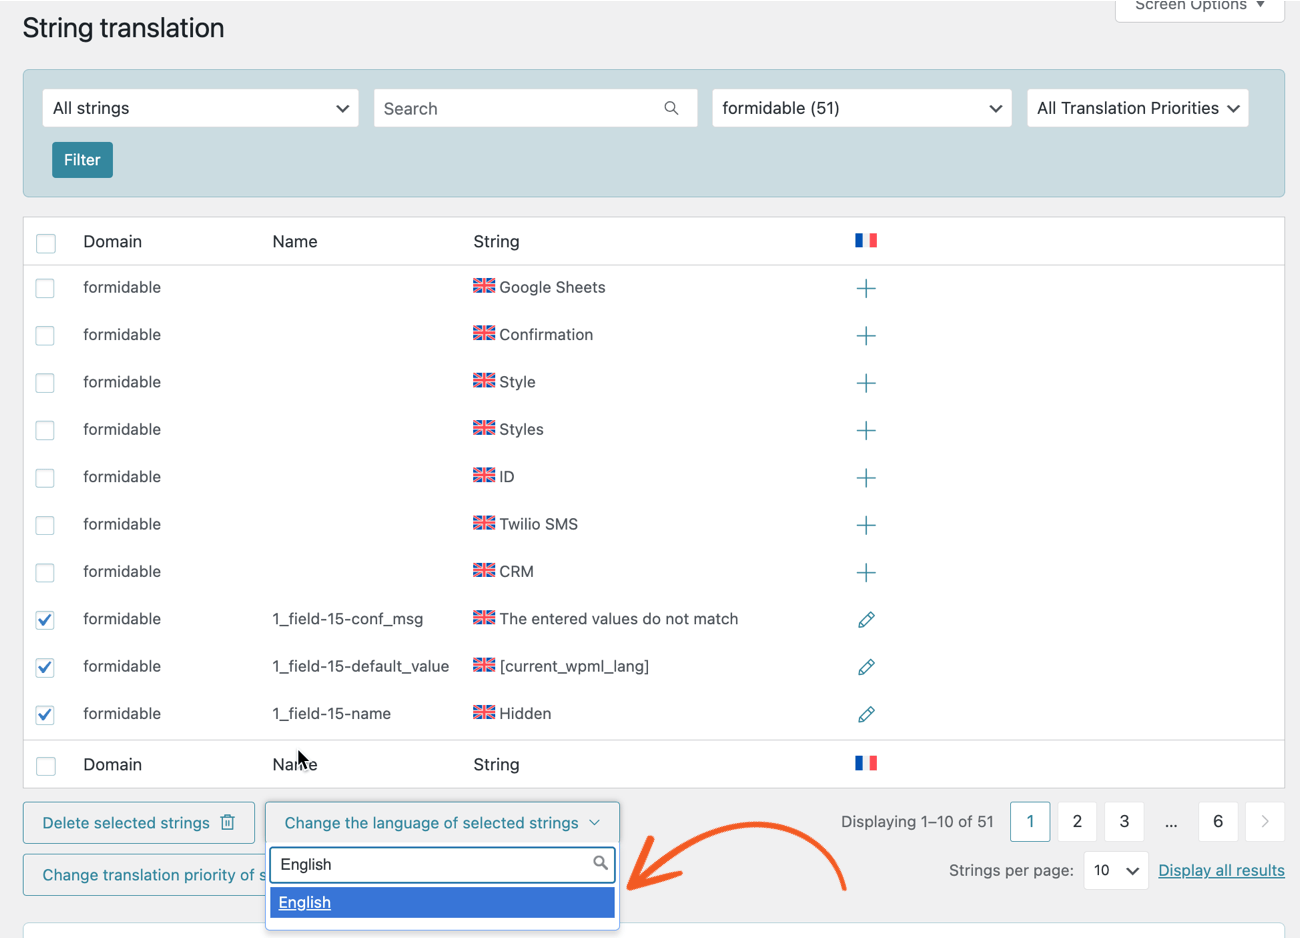The image size is (1300, 940).
Task: Click Delete selected strings button
Action: (139, 823)
